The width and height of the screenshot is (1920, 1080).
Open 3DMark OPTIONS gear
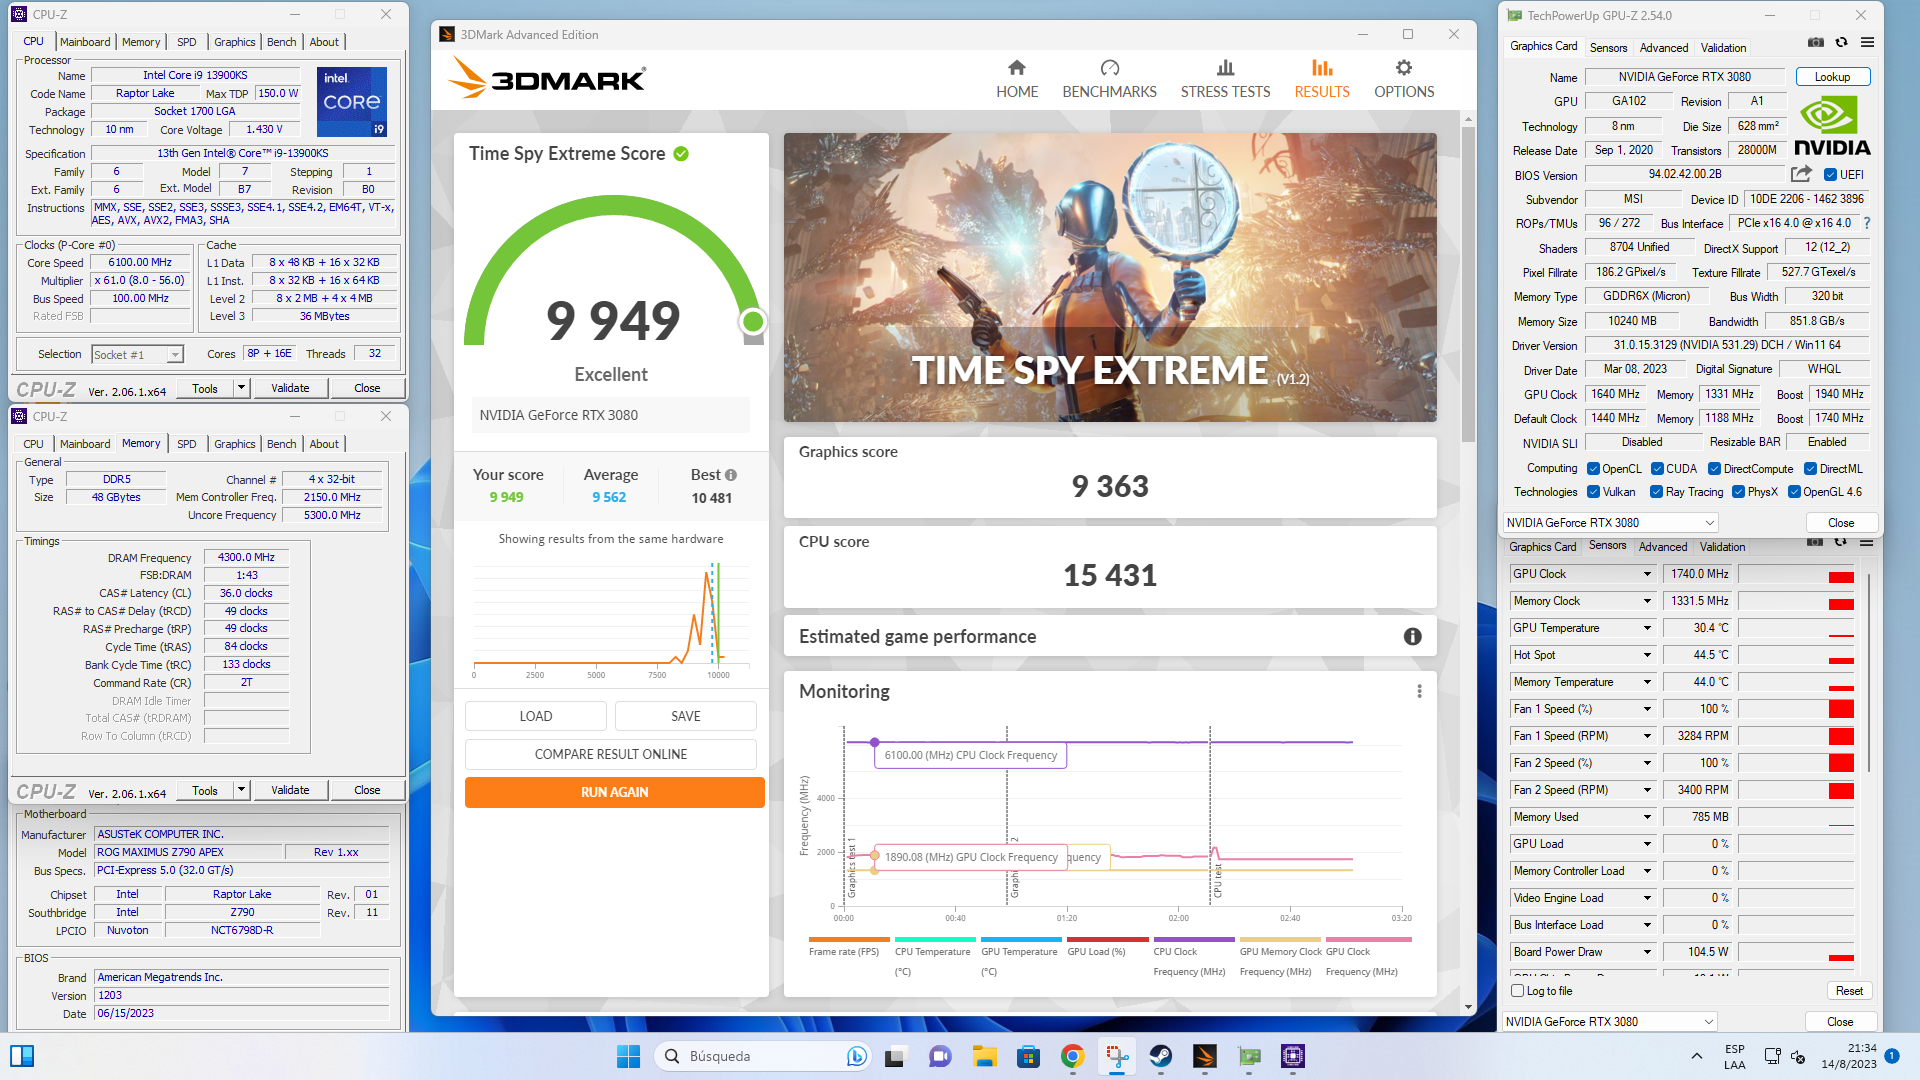pyautogui.click(x=1404, y=68)
